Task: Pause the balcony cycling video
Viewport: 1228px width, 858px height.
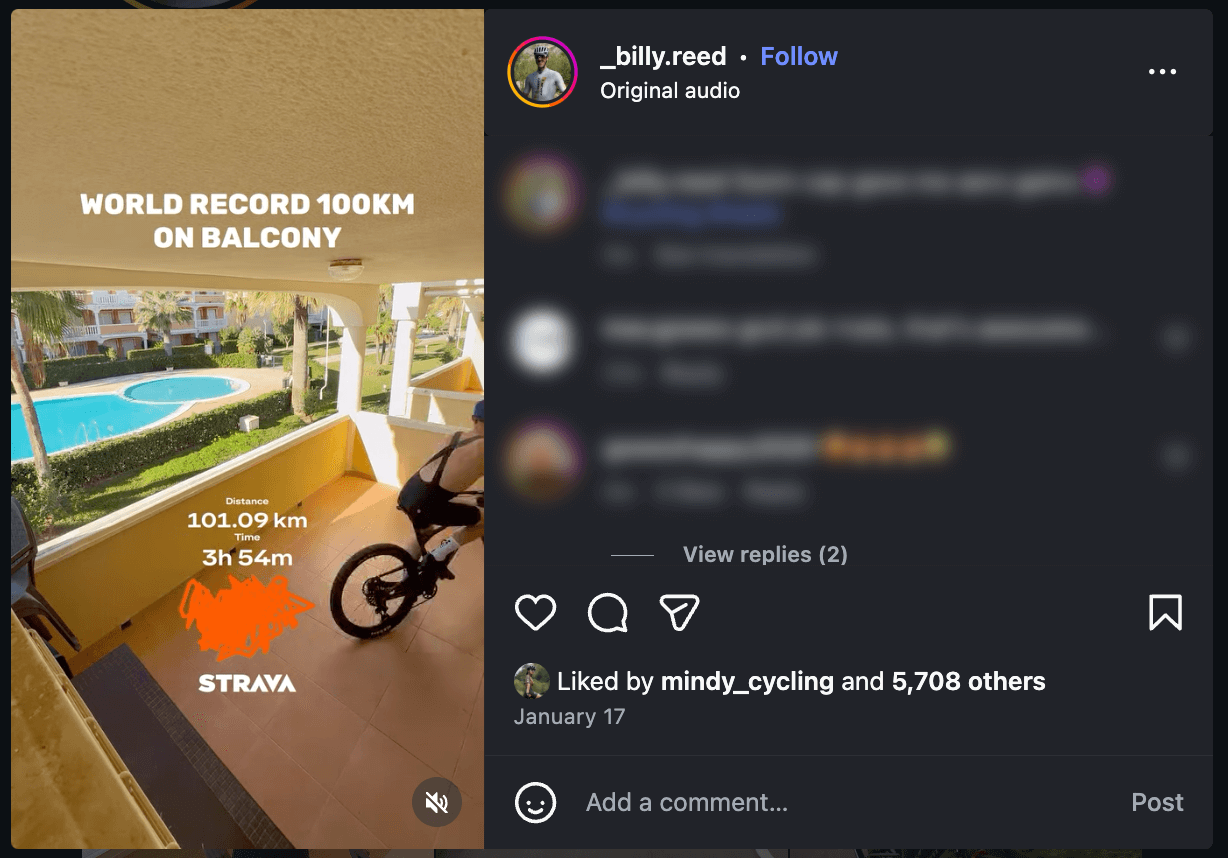Action: pos(247,429)
